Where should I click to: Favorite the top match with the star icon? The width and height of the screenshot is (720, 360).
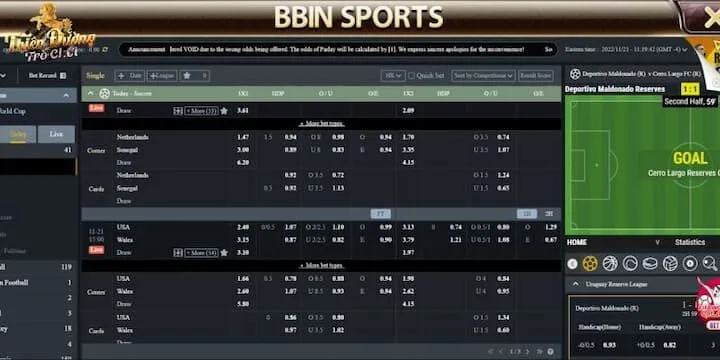coord(224,111)
